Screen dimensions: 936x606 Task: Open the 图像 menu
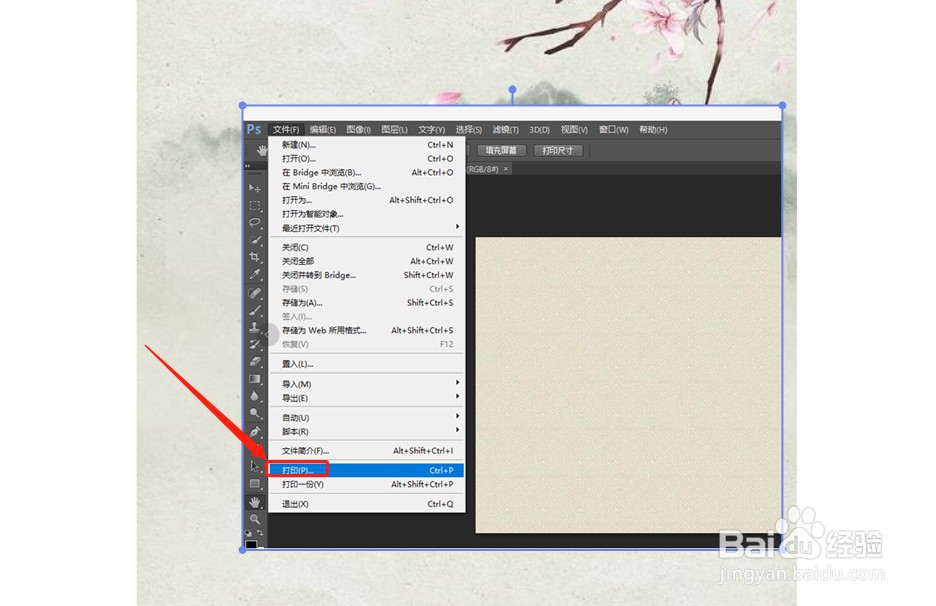(357, 129)
